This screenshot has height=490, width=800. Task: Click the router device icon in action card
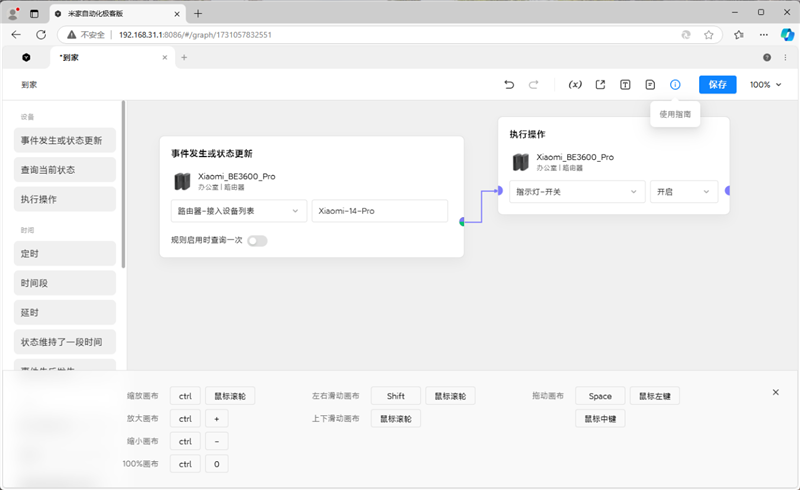pyautogui.click(x=520, y=162)
